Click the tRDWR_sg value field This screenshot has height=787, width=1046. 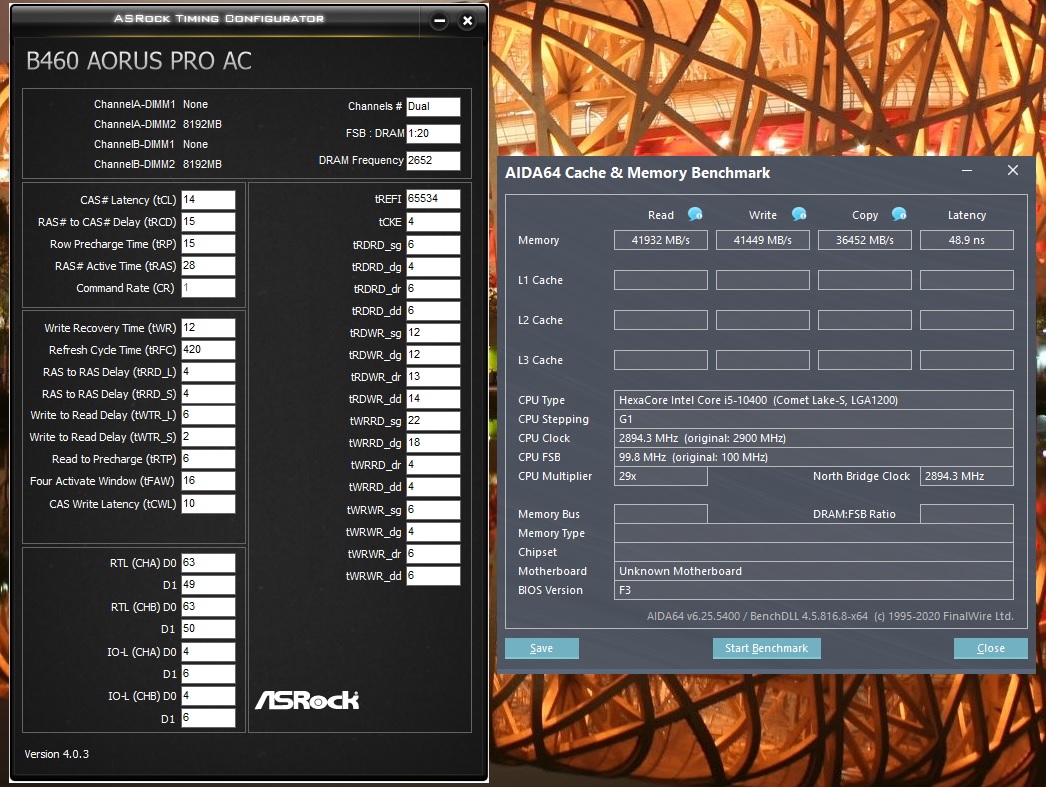coord(433,333)
